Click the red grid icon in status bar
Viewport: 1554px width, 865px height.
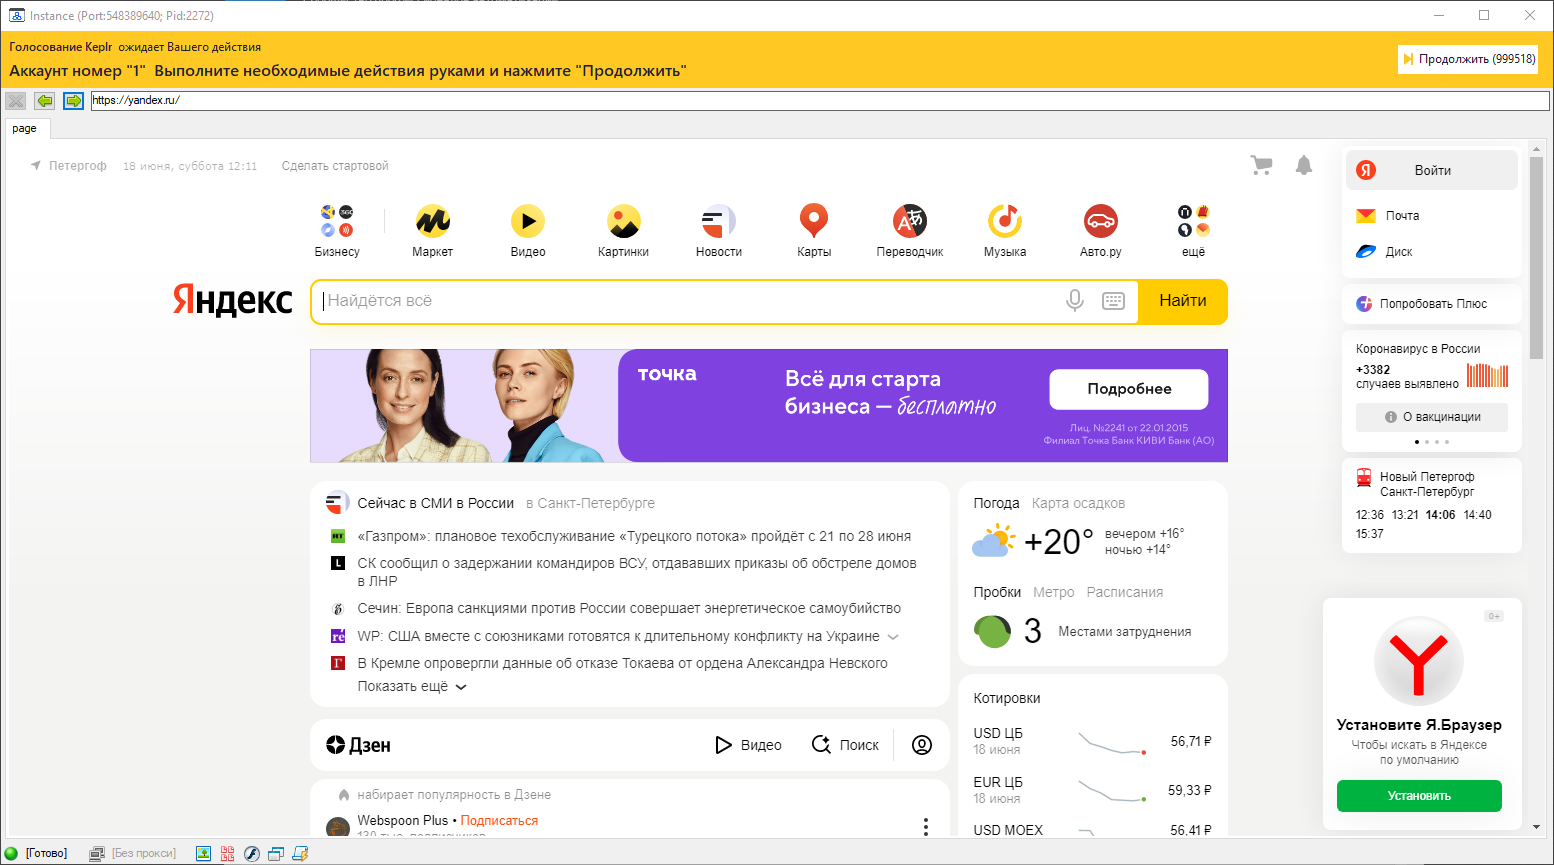(228, 853)
